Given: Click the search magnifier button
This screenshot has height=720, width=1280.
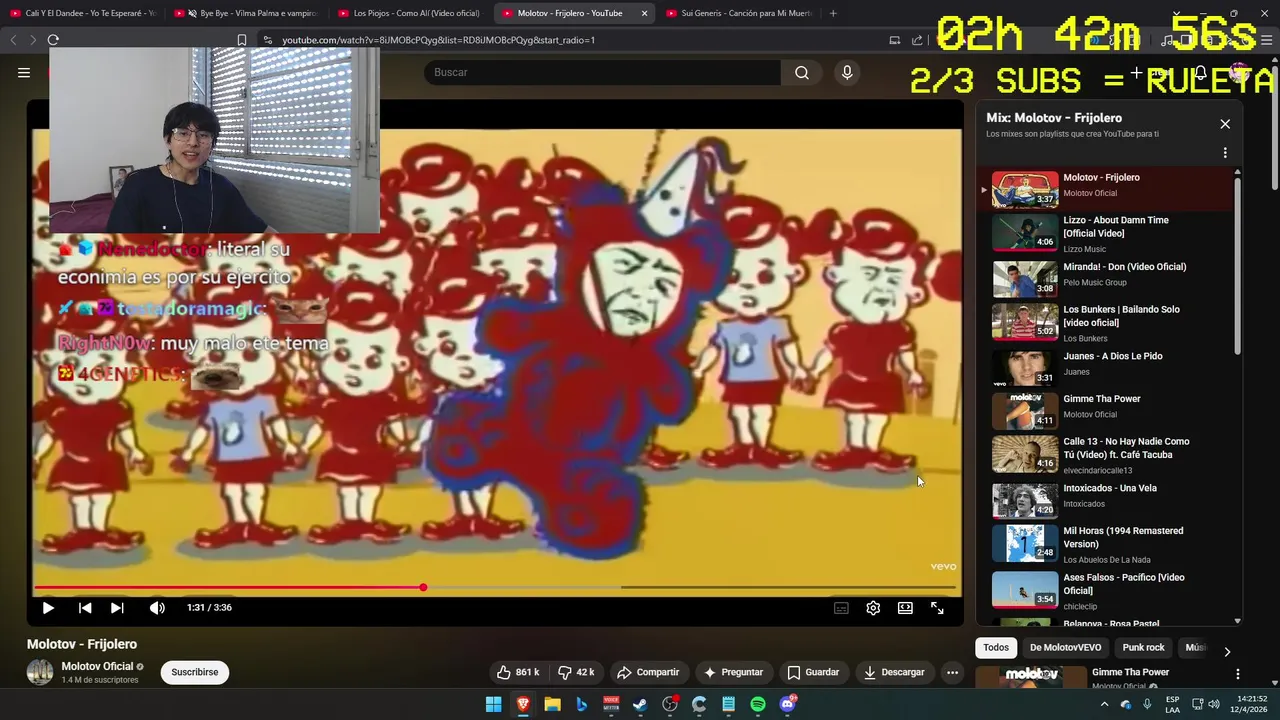Looking at the screenshot, I should click(802, 72).
